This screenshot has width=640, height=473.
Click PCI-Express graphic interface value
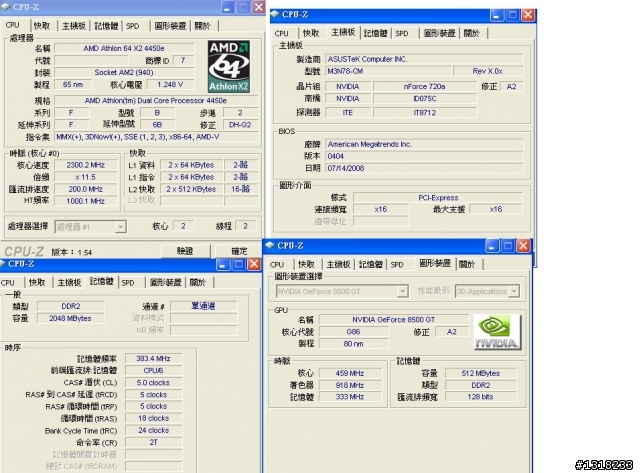438,198
